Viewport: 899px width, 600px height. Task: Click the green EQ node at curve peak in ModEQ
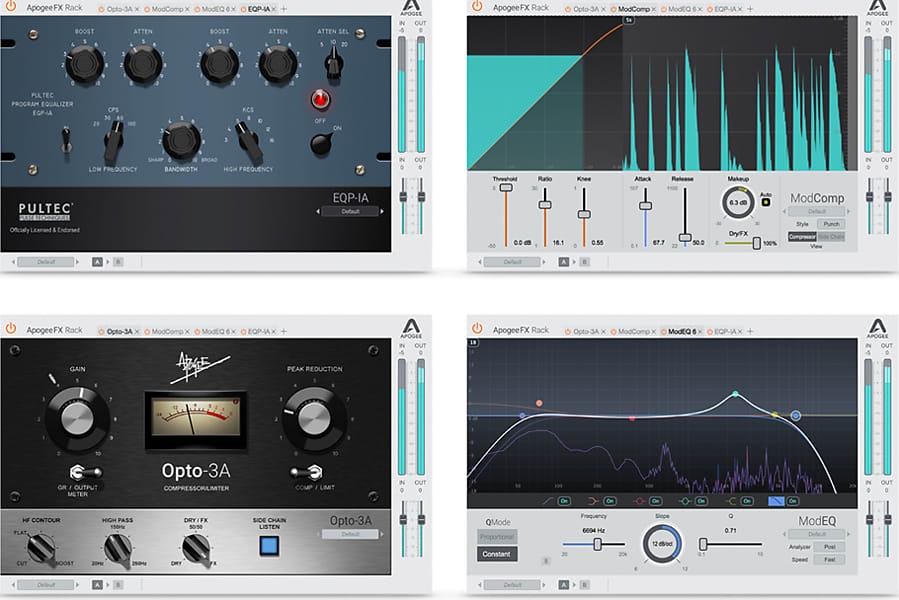tap(736, 394)
